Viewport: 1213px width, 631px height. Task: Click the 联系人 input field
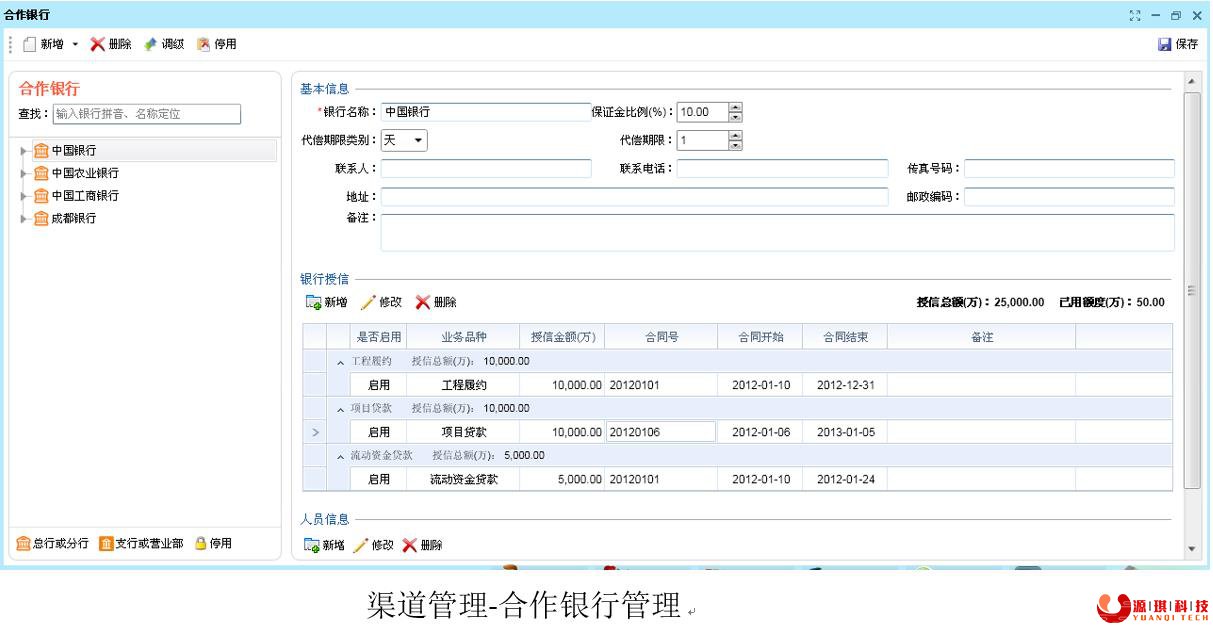tap(486, 169)
